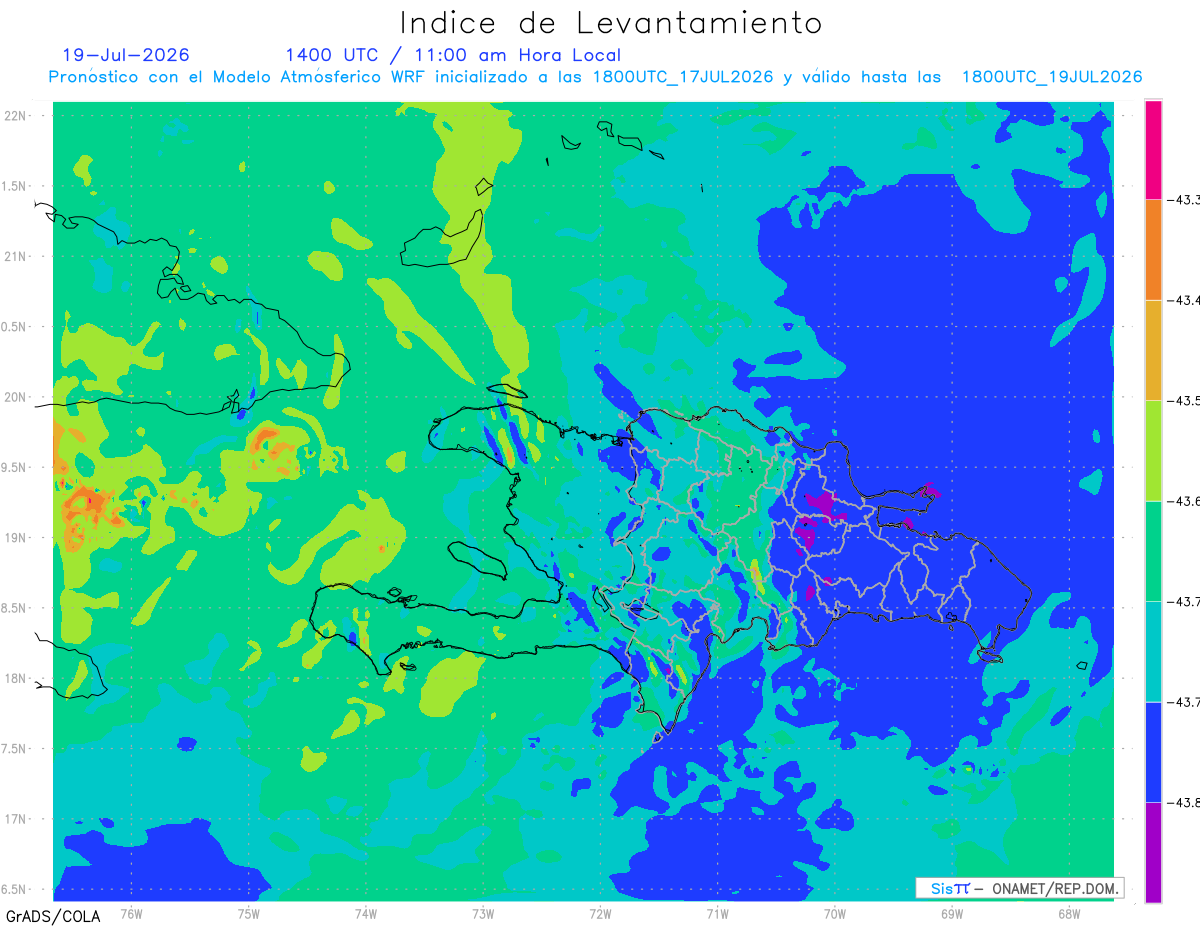Click the '20N' latitude label
Screen dimensions: 1200x927
16,397
